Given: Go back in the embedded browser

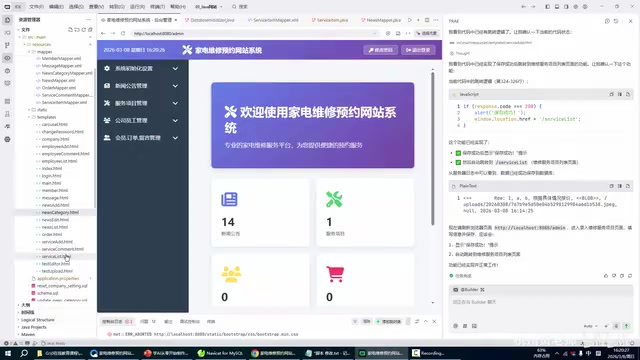Looking at the screenshot, I should (103, 33).
